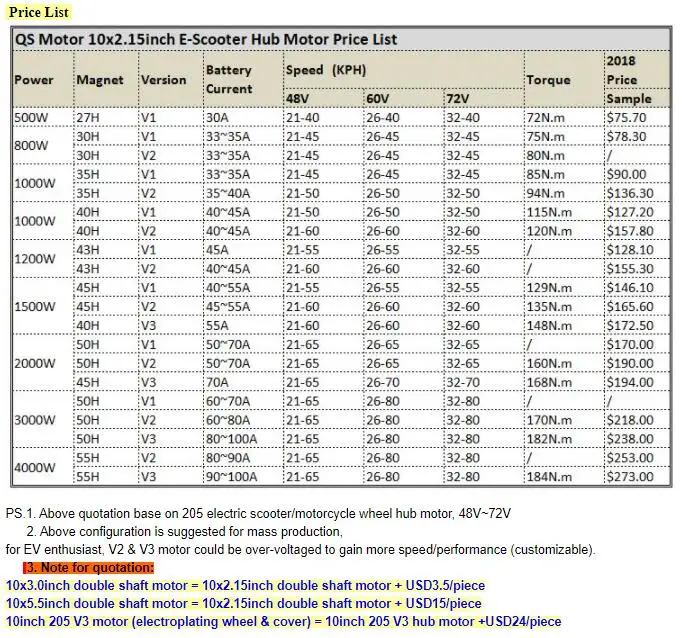
Task: Click the '$253.00' price cell
Action: tap(630, 458)
